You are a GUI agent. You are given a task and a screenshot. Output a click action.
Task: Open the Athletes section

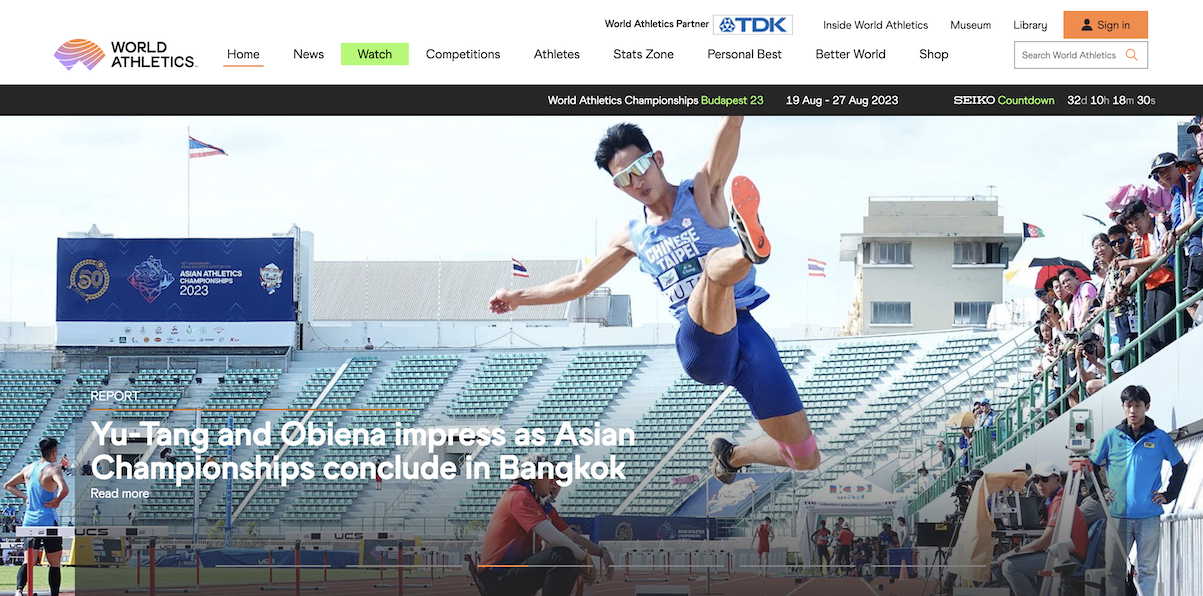[x=557, y=54]
